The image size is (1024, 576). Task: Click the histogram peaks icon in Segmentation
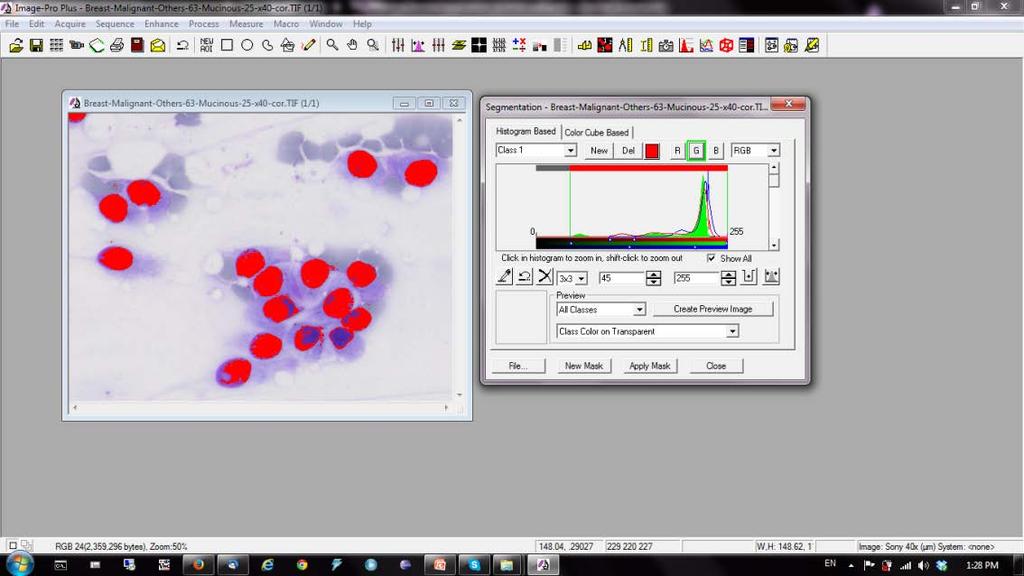[x=771, y=277]
